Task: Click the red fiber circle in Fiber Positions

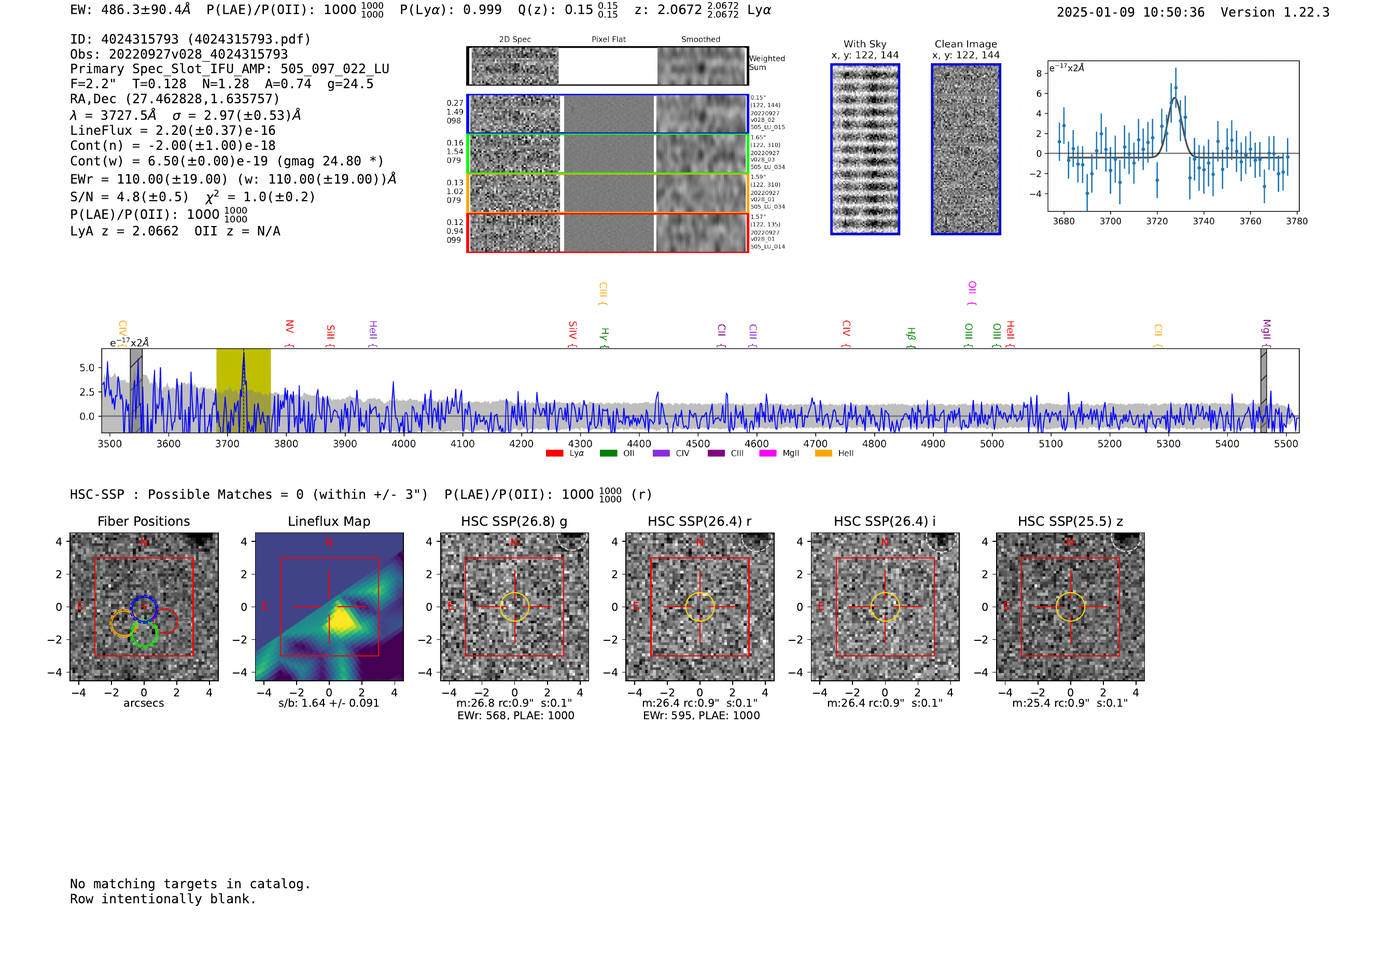Action: (x=165, y=621)
